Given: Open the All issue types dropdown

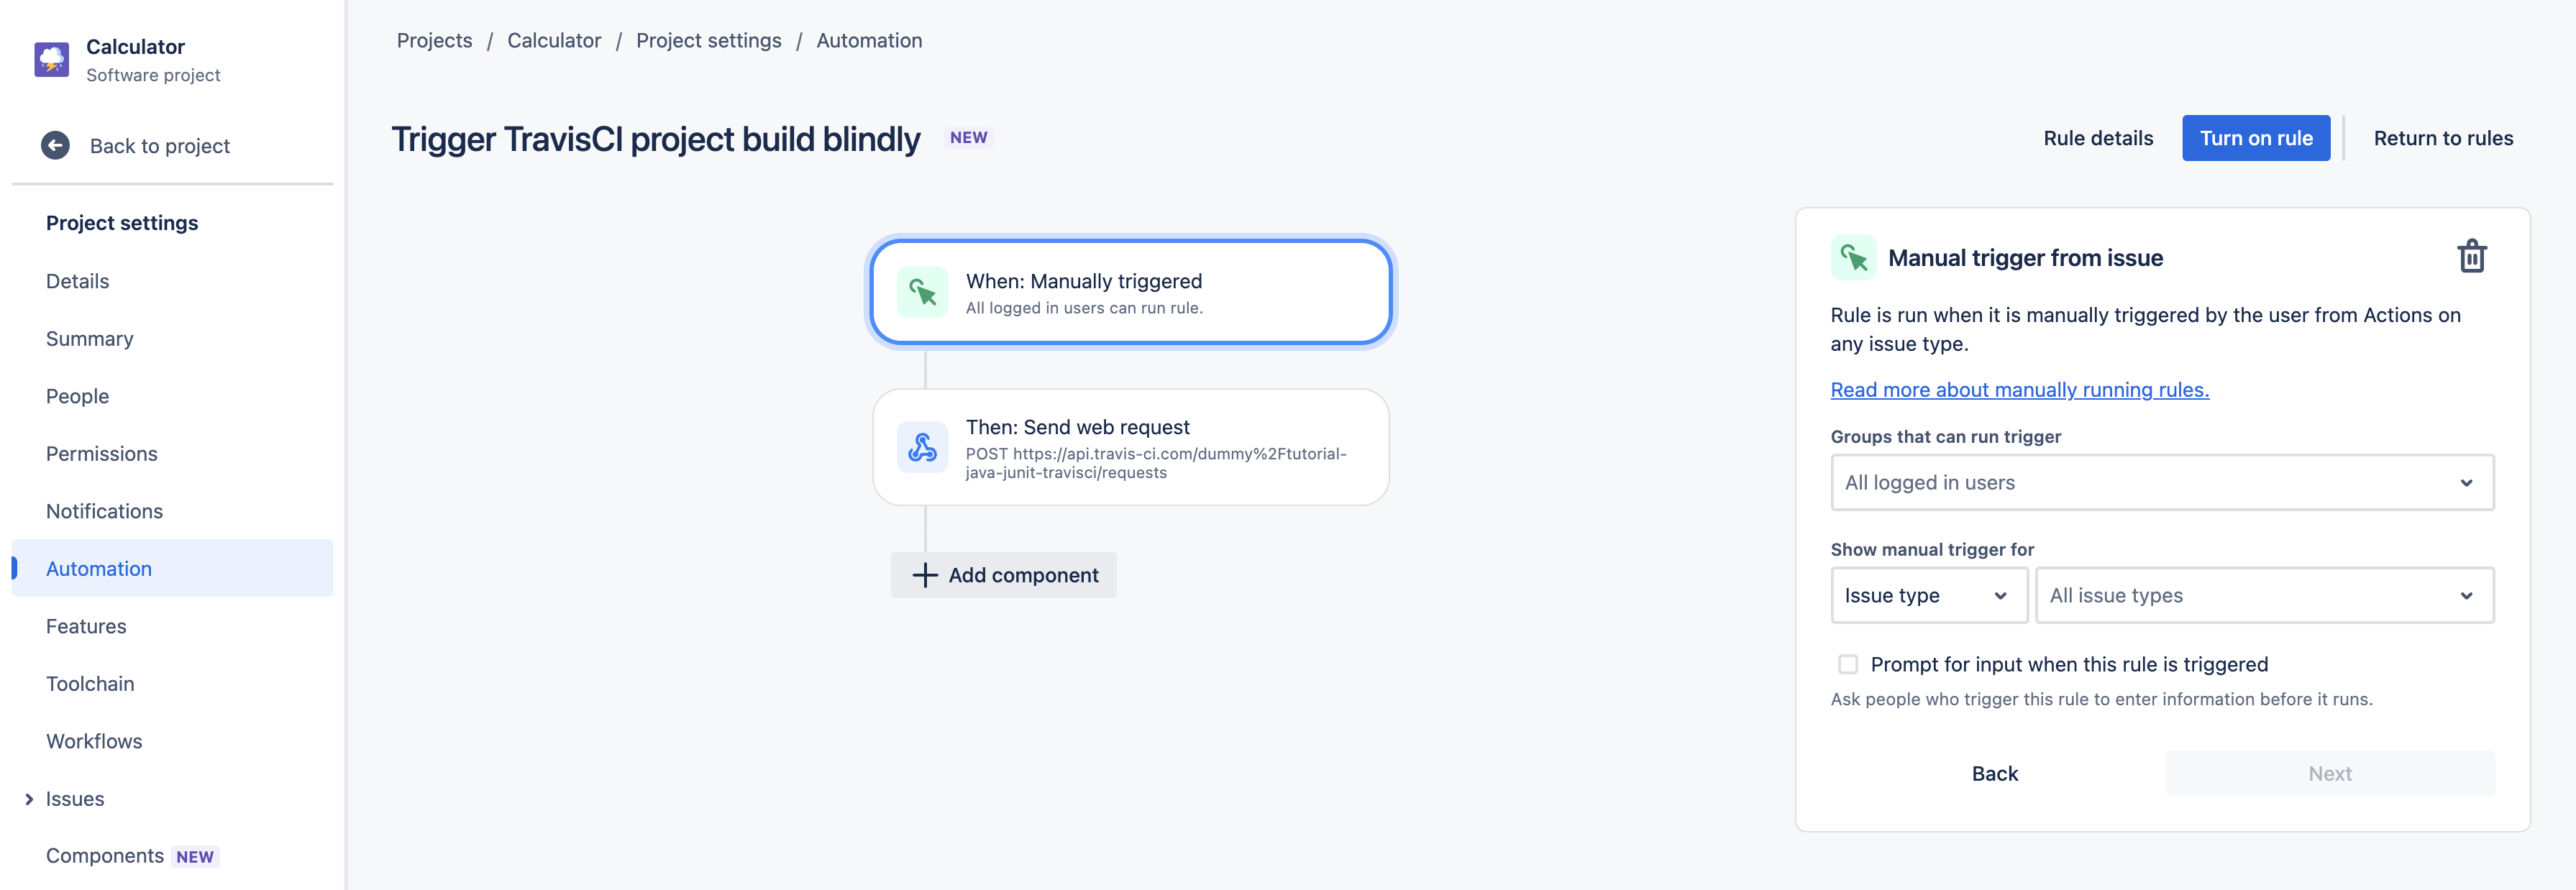Looking at the screenshot, I should [x=2264, y=595].
